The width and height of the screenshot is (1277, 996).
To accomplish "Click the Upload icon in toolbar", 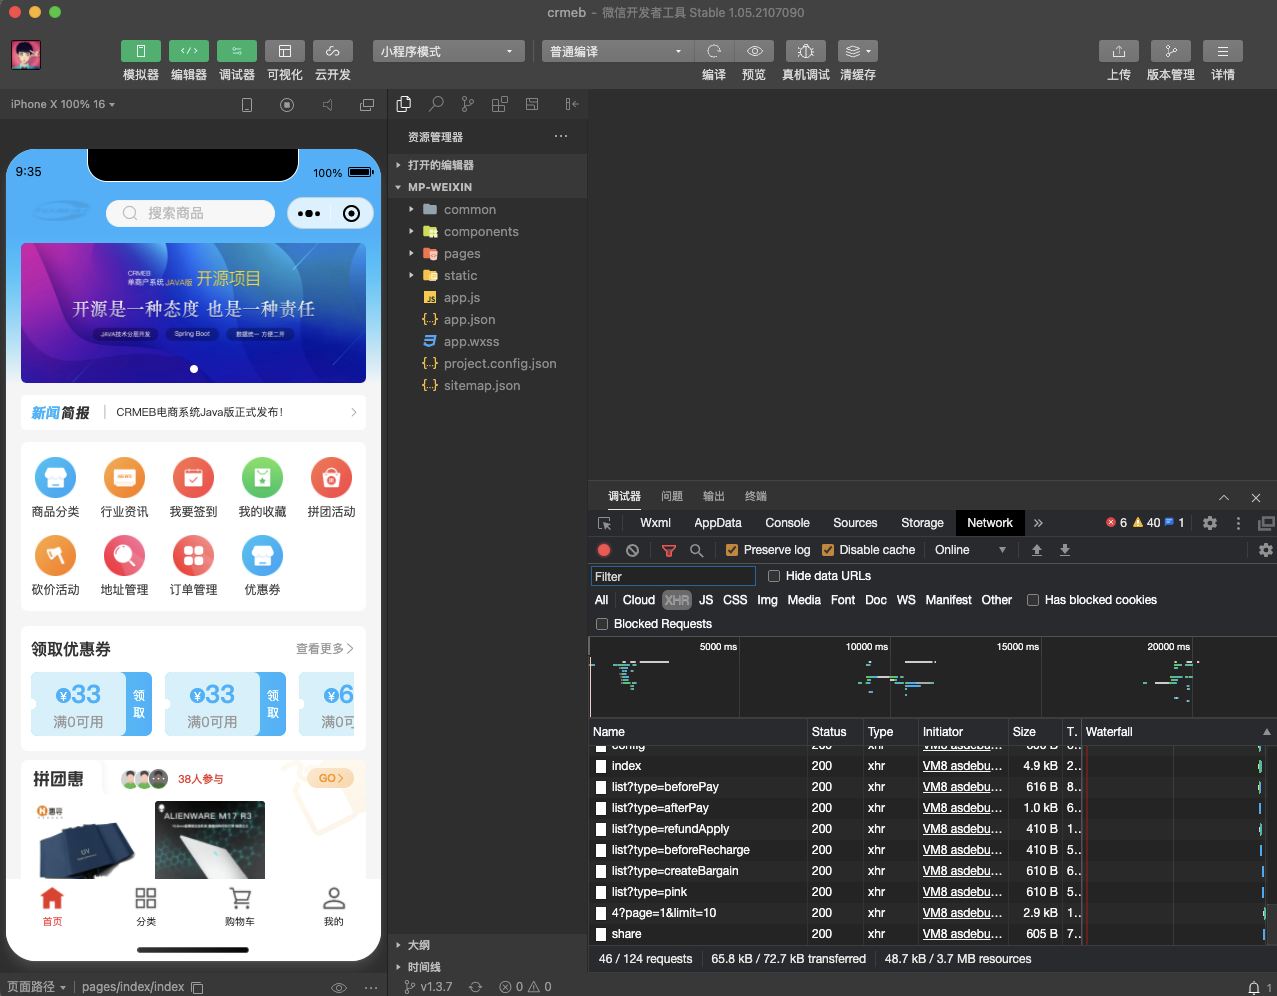I will (x=1119, y=51).
